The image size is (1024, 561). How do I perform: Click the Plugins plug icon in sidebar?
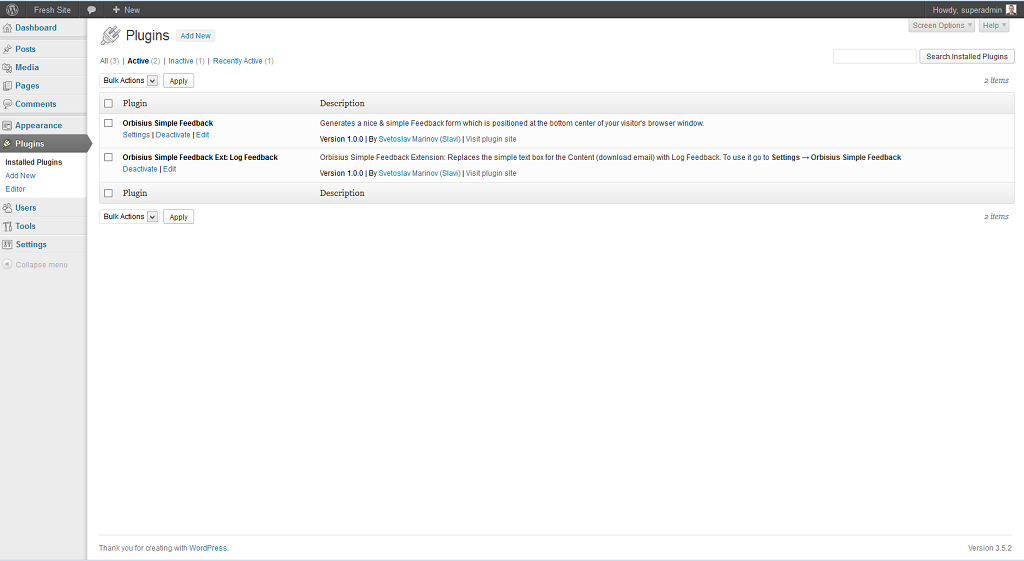click(x=7, y=144)
